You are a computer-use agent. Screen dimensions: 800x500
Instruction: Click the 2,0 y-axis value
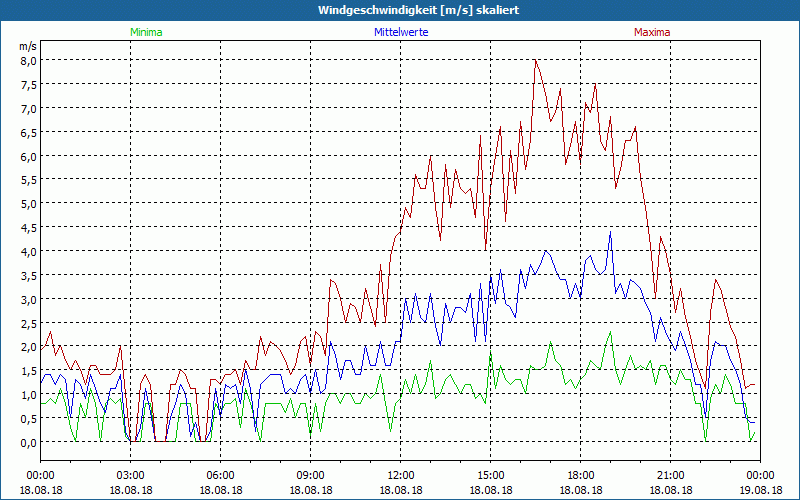[x=29, y=347]
